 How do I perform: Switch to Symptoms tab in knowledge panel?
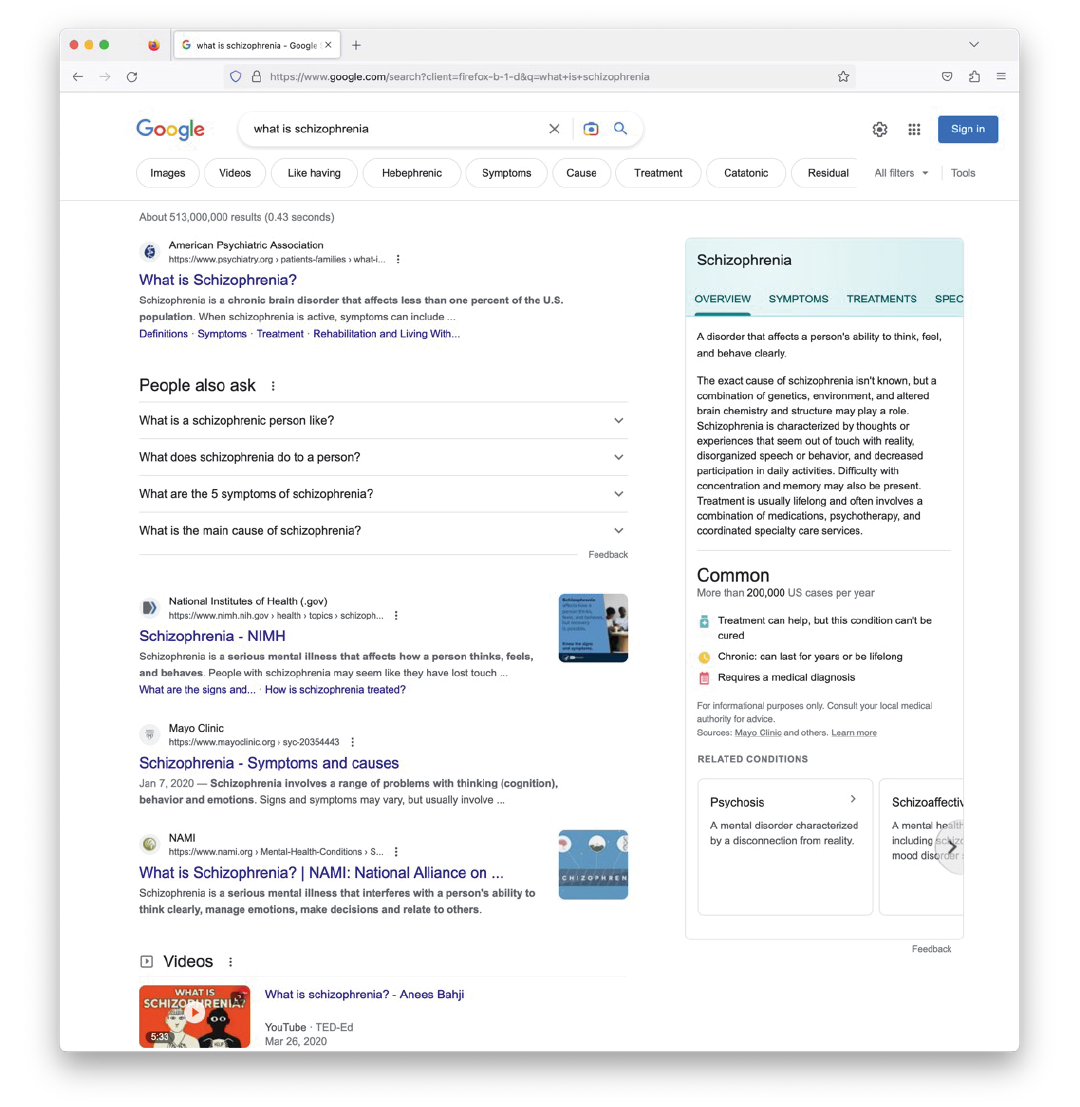(x=798, y=299)
